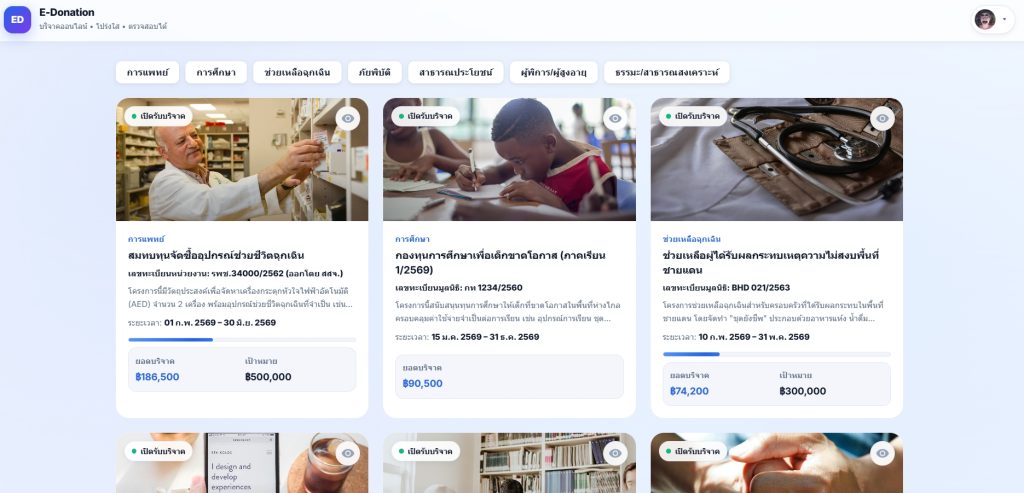Viewport: 1024px width, 493px height.
Task: Open the สมทบทุนจัดซื้ออุปกรณ์ช่วยชีวิตฉุกเฉิน project title
Action: [216, 255]
